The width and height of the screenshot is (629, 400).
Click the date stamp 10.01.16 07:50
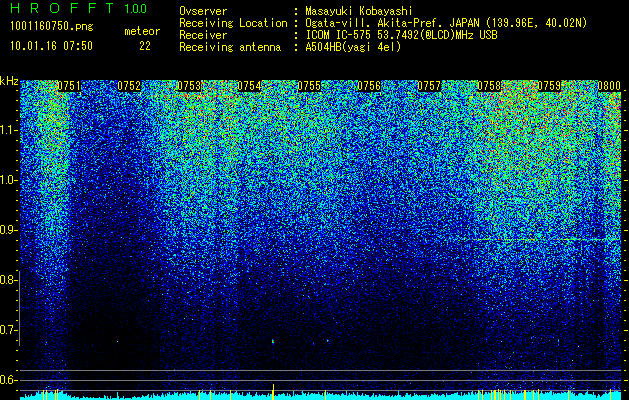tap(51, 46)
